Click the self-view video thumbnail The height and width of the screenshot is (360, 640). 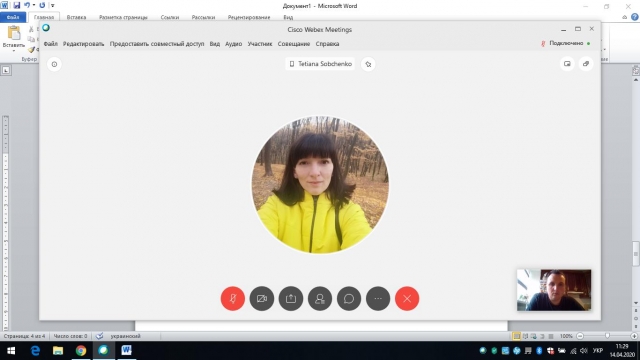[554, 290]
